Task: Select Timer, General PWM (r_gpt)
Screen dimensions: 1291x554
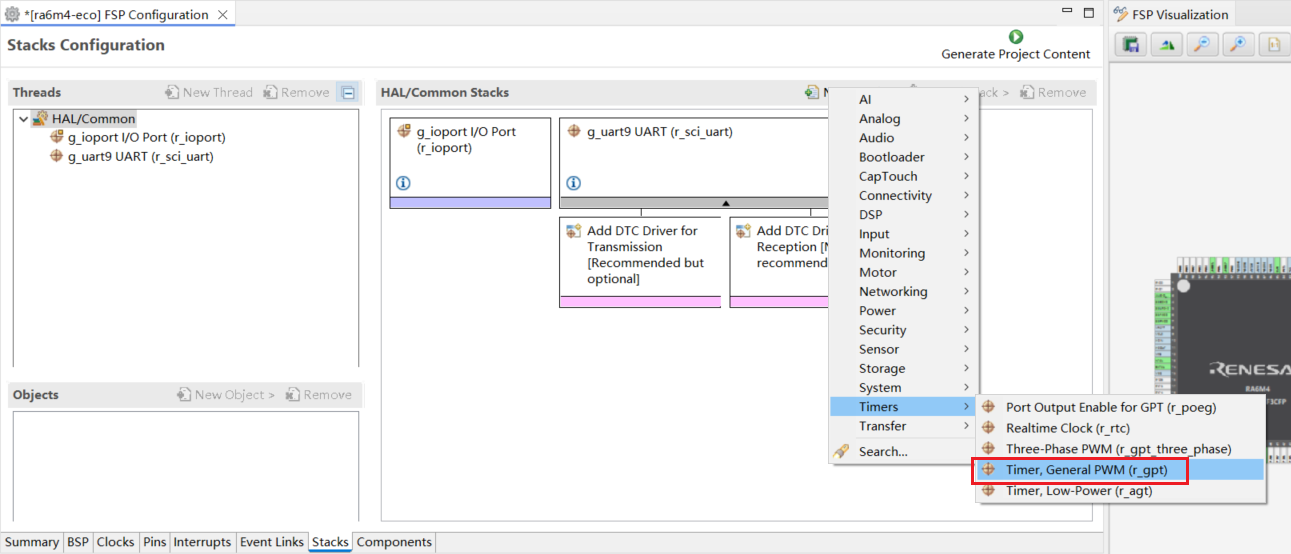Action: pos(1120,470)
